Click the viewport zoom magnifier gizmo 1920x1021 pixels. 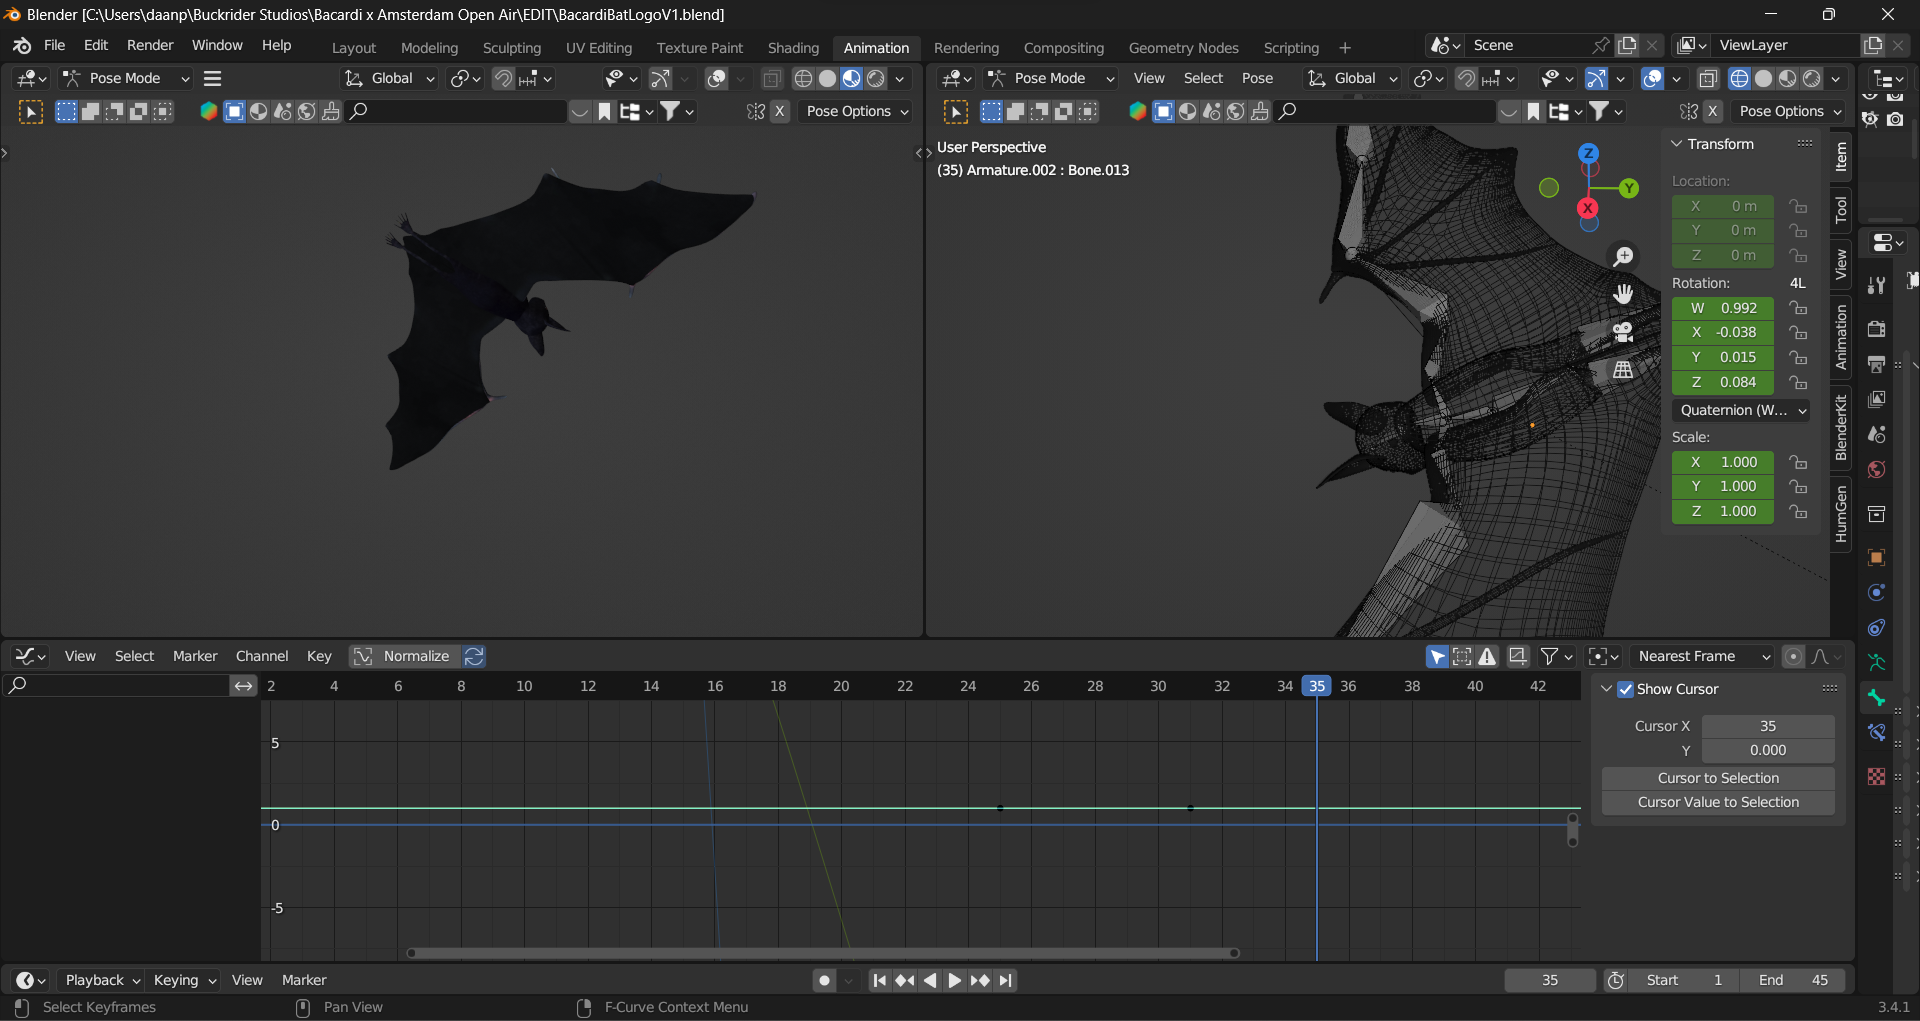(x=1623, y=257)
